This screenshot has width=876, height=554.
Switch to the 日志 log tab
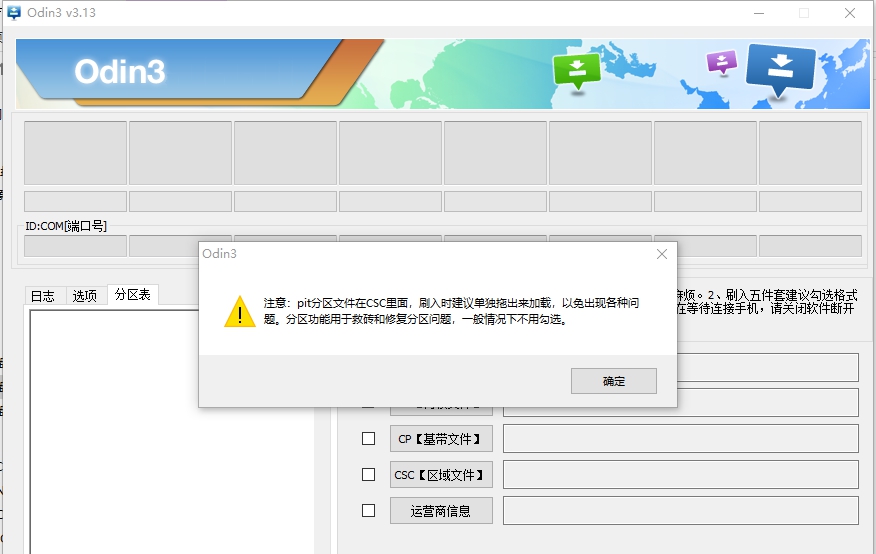pyautogui.click(x=43, y=296)
